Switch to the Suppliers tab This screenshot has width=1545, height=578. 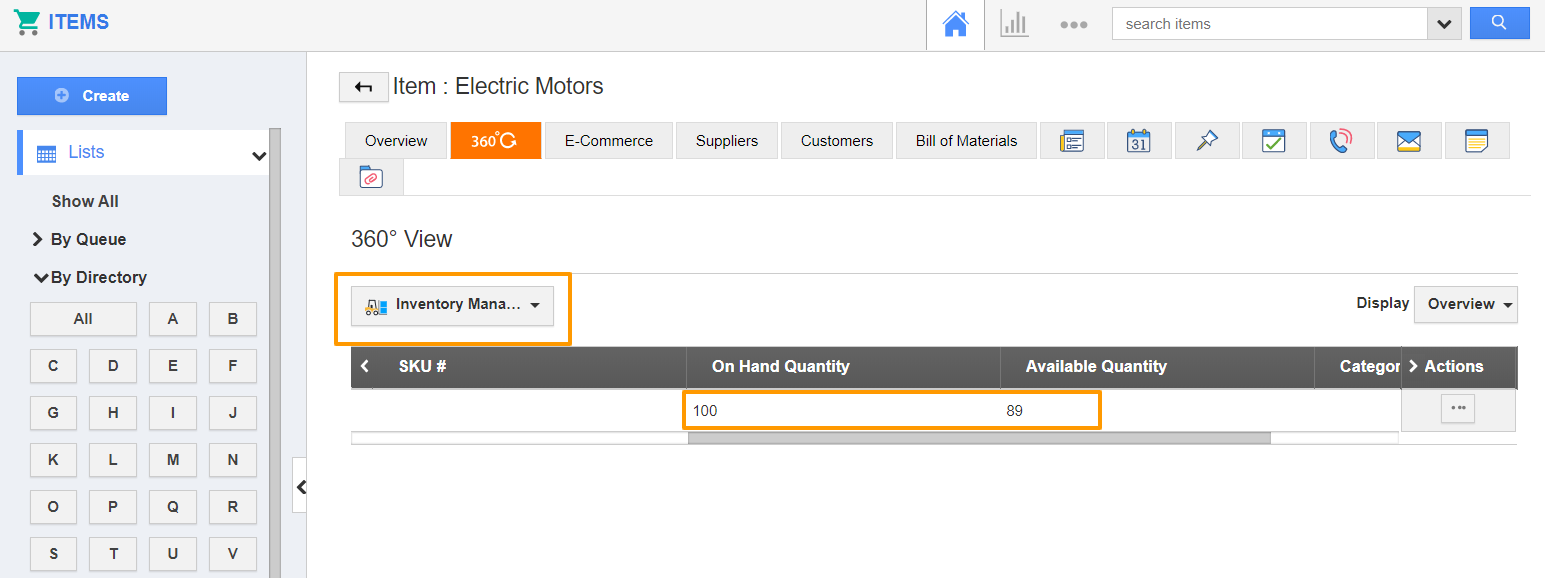point(727,140)
